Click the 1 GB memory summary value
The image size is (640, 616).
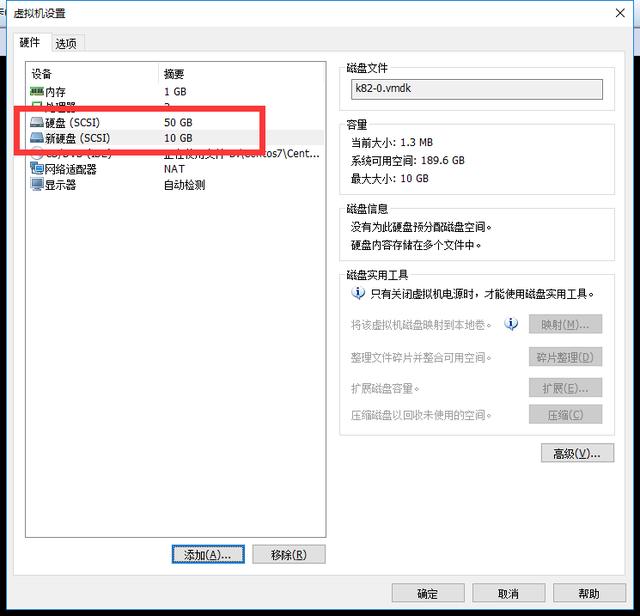[175, 91]
